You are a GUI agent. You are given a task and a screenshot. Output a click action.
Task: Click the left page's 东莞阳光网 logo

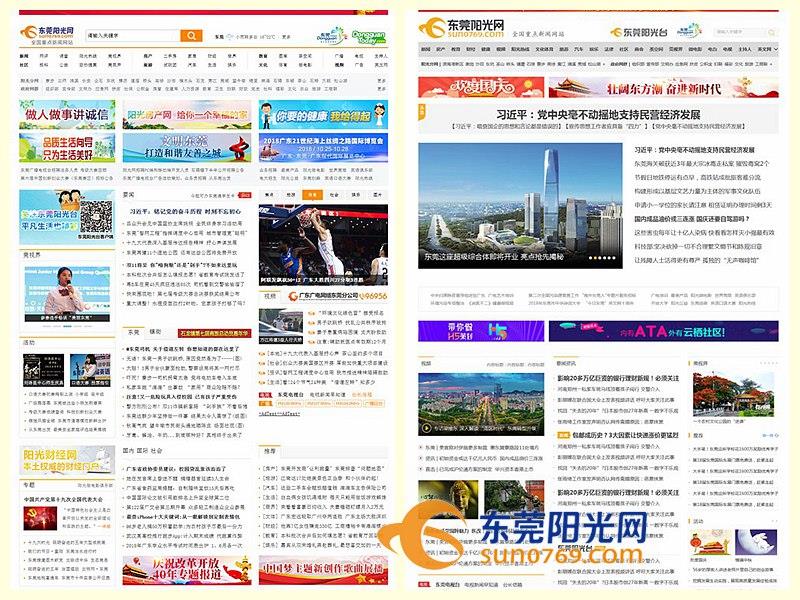point(50,36)
